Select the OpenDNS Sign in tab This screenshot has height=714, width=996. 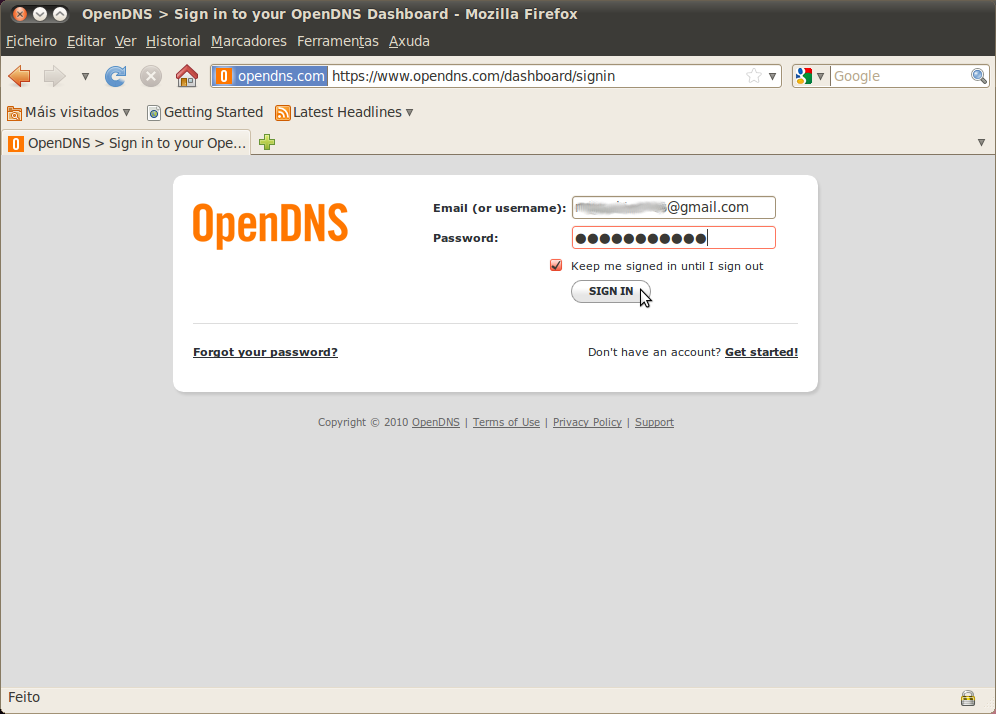(127, 143)
